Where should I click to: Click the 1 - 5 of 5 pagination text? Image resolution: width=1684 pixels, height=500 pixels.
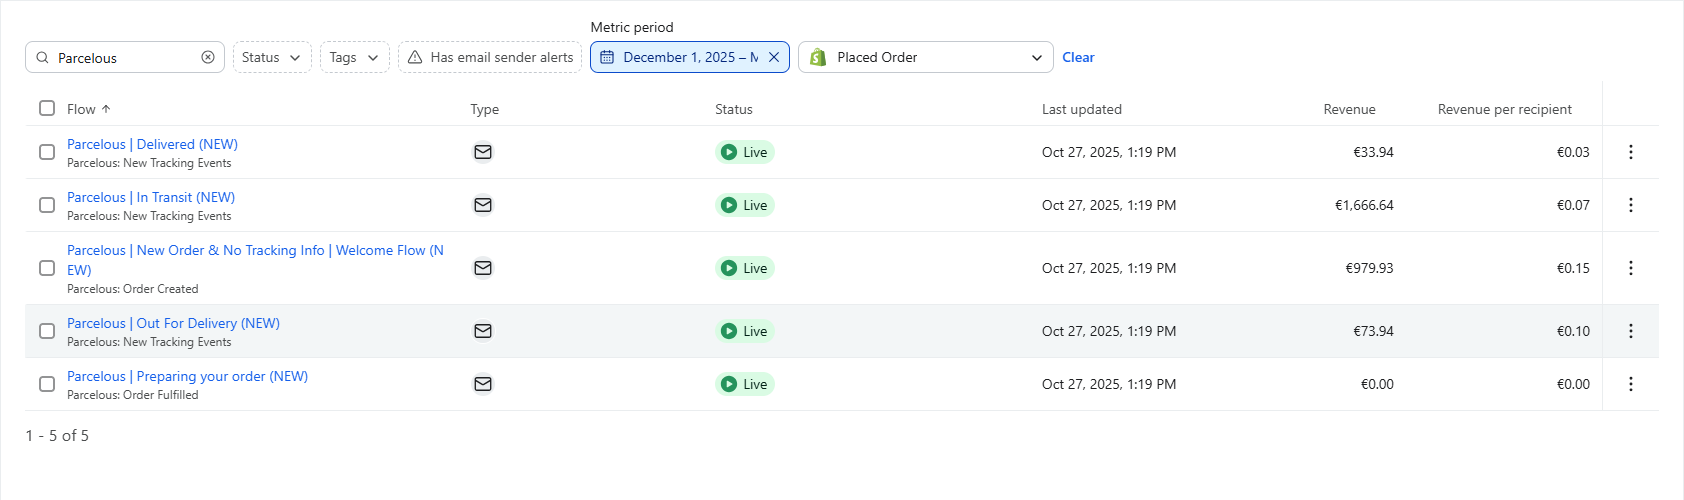(x=57, y=435)
